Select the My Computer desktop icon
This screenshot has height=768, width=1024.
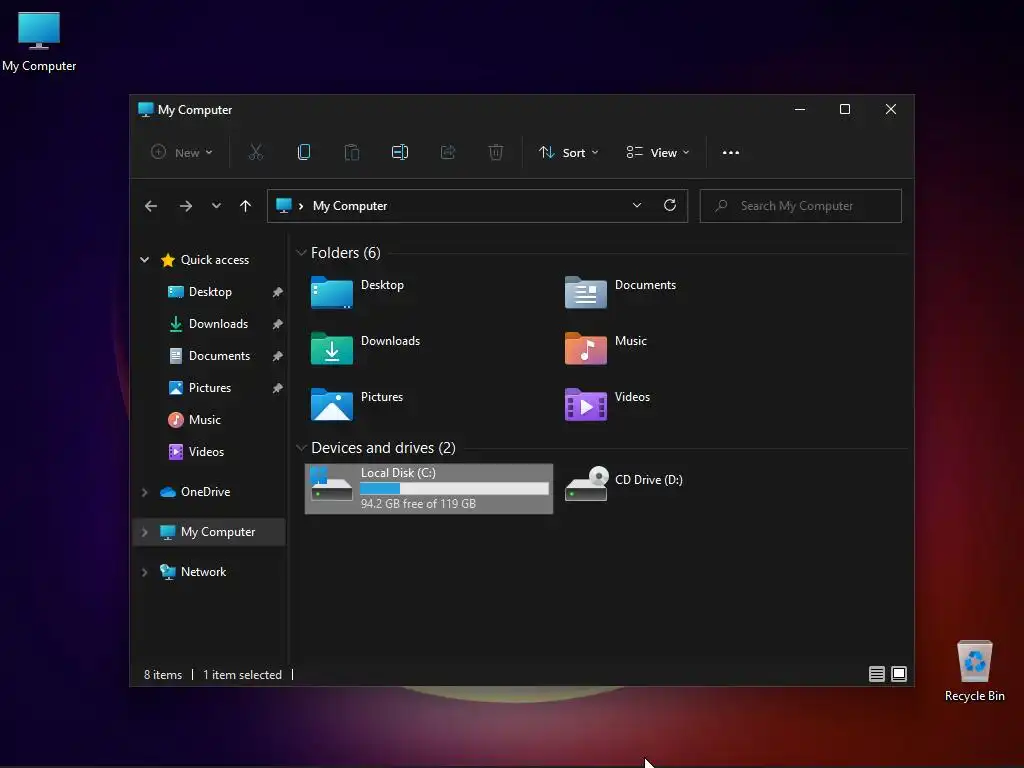tap(39, 42)
